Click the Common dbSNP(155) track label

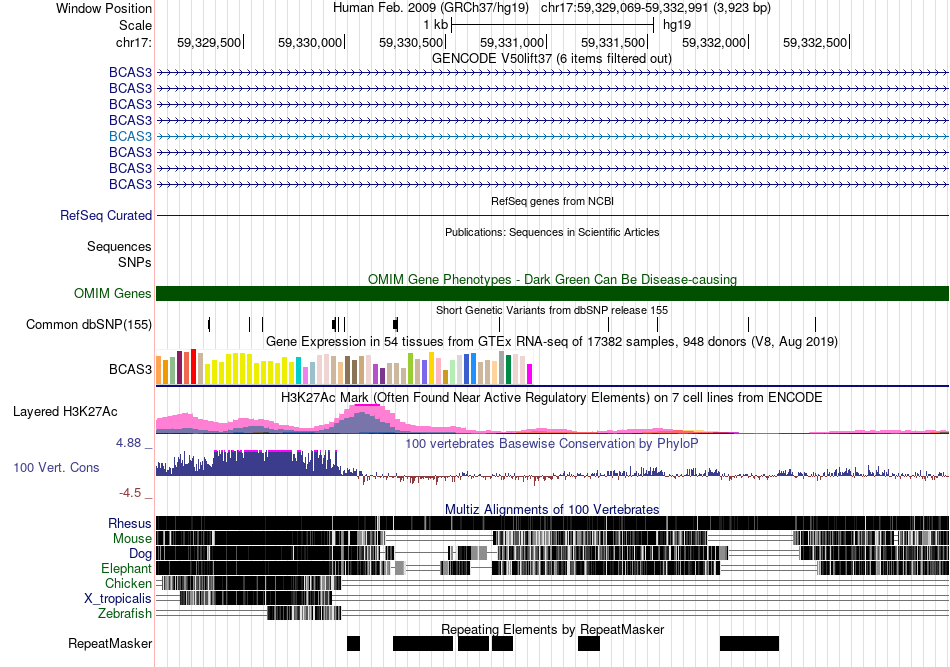tap(89, 325)
